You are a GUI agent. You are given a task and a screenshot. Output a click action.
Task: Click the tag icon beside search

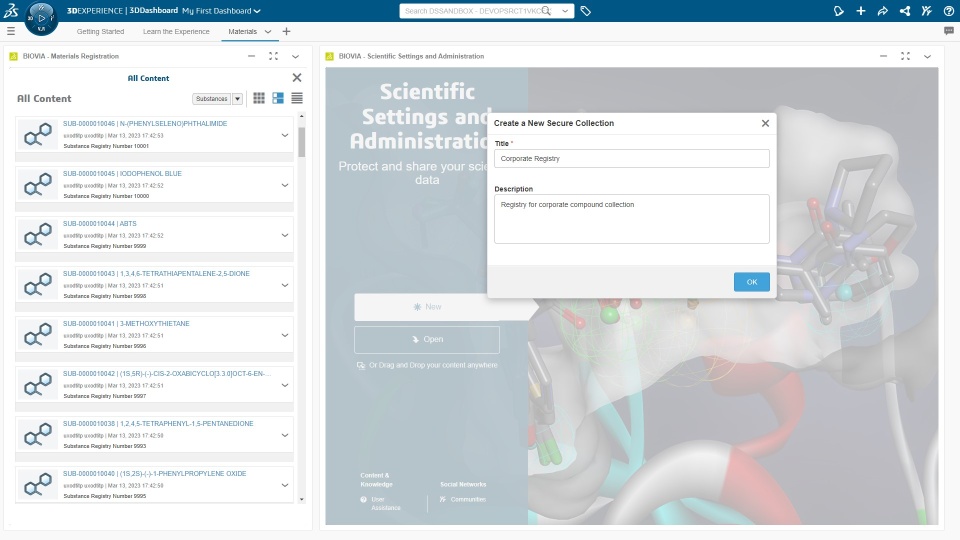pyautogui.click(x=585, y=11)
